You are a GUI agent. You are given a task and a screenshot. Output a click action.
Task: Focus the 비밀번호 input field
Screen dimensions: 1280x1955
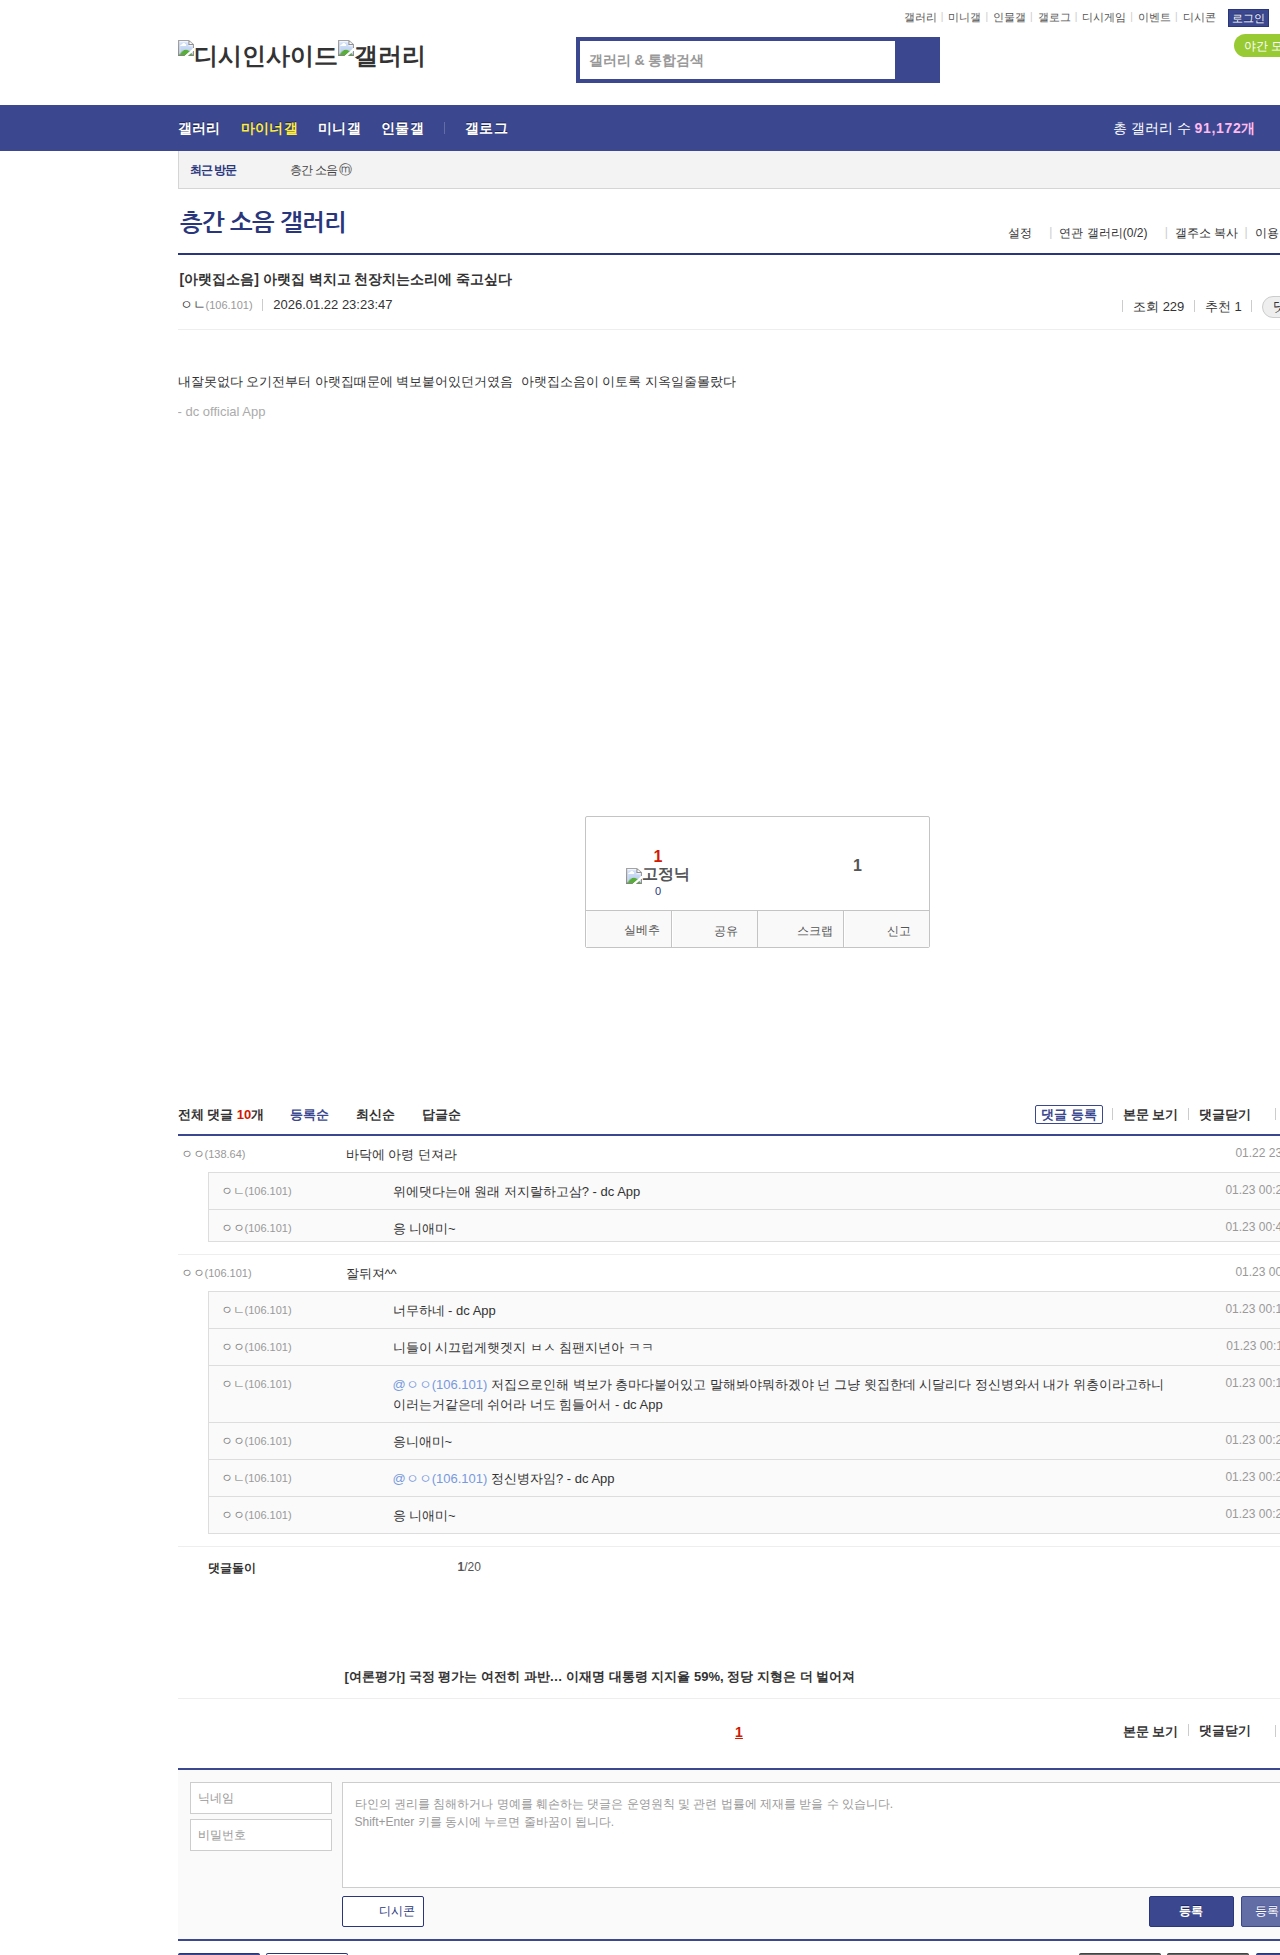coord(261,1835)
